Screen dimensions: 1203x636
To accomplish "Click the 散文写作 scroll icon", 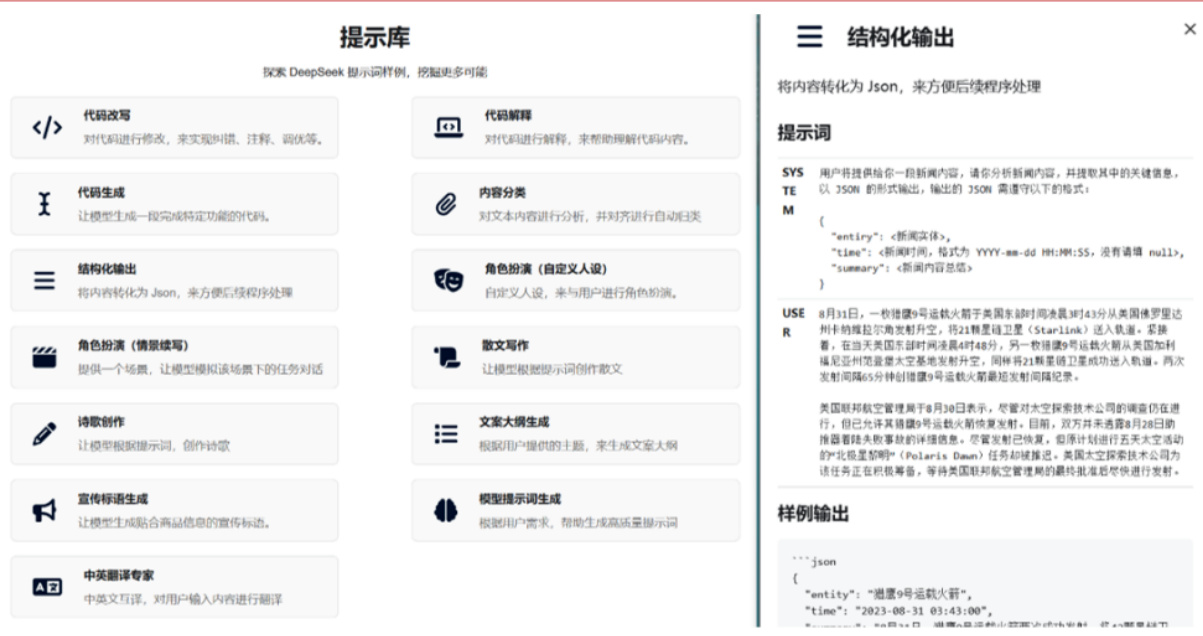I will tap(446, 358).
